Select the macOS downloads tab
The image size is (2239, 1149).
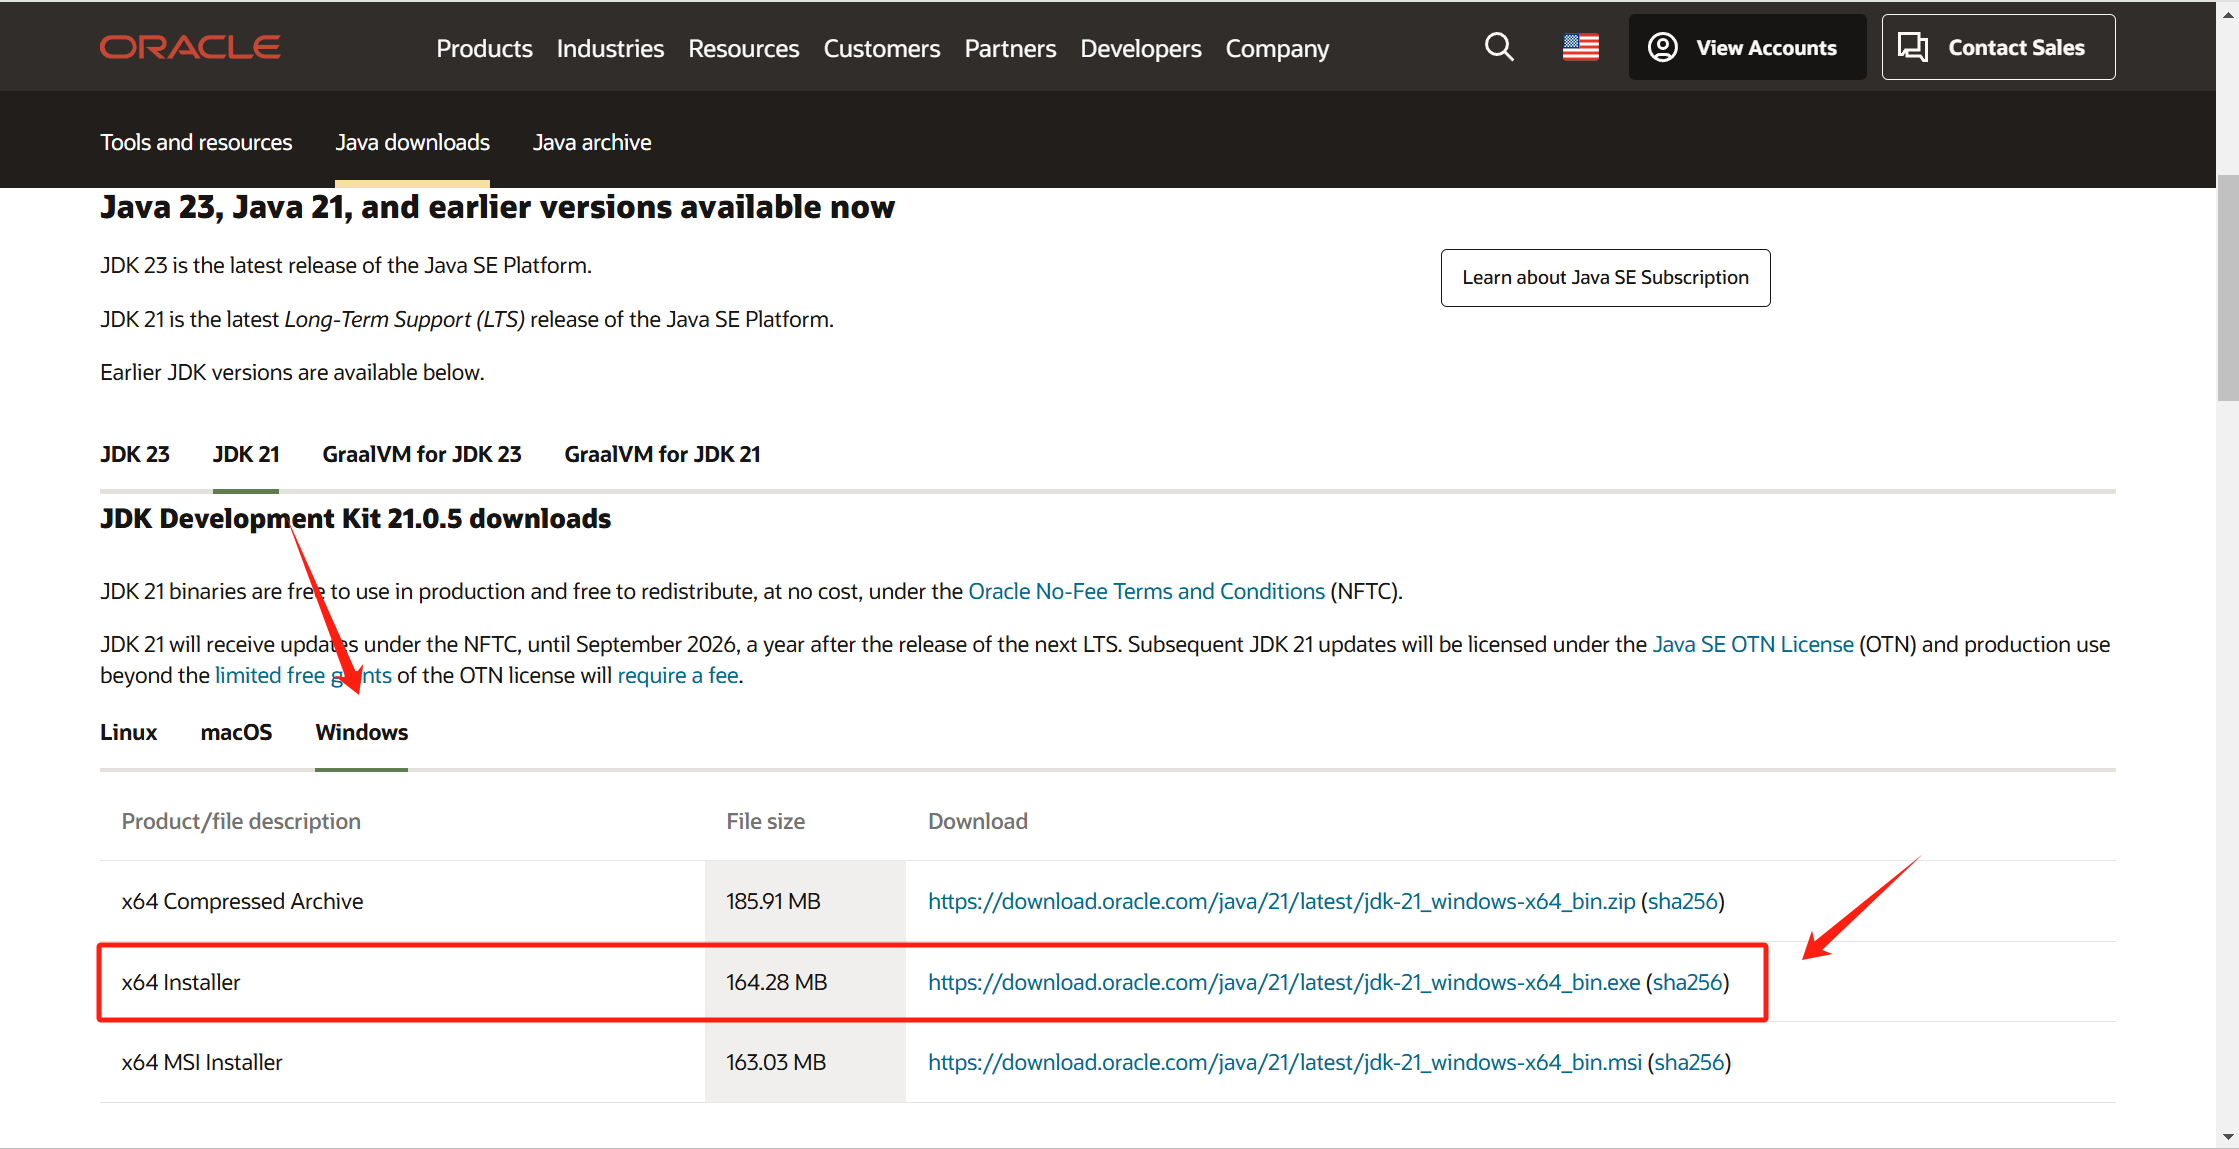[236, 732]
